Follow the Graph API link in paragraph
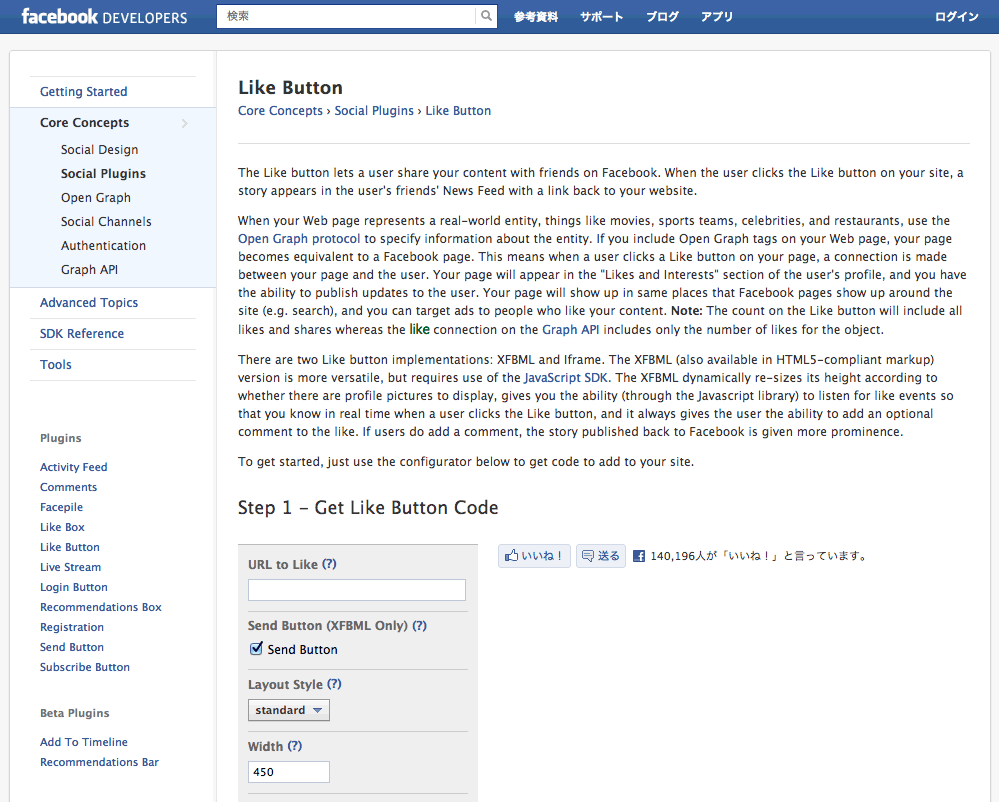The image size is (999, 802). (x=570, y=329)
